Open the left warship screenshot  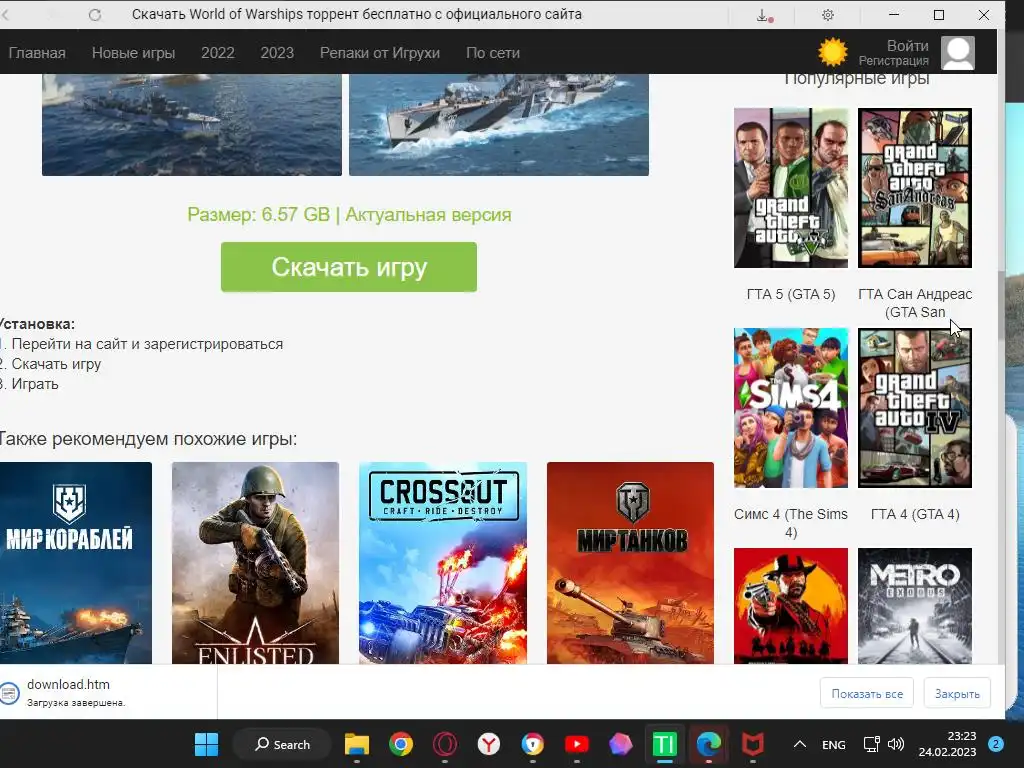pos(191,125)
